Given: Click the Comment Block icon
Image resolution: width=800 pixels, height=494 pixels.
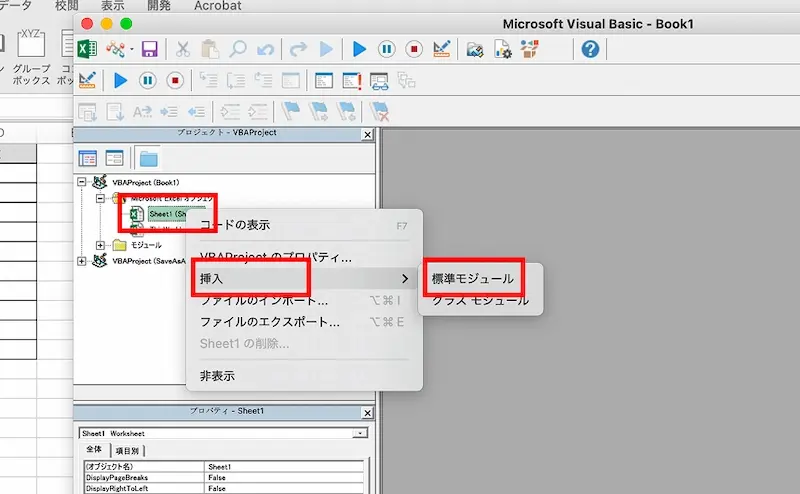Looking at the screenshot, I should point(230,112).
